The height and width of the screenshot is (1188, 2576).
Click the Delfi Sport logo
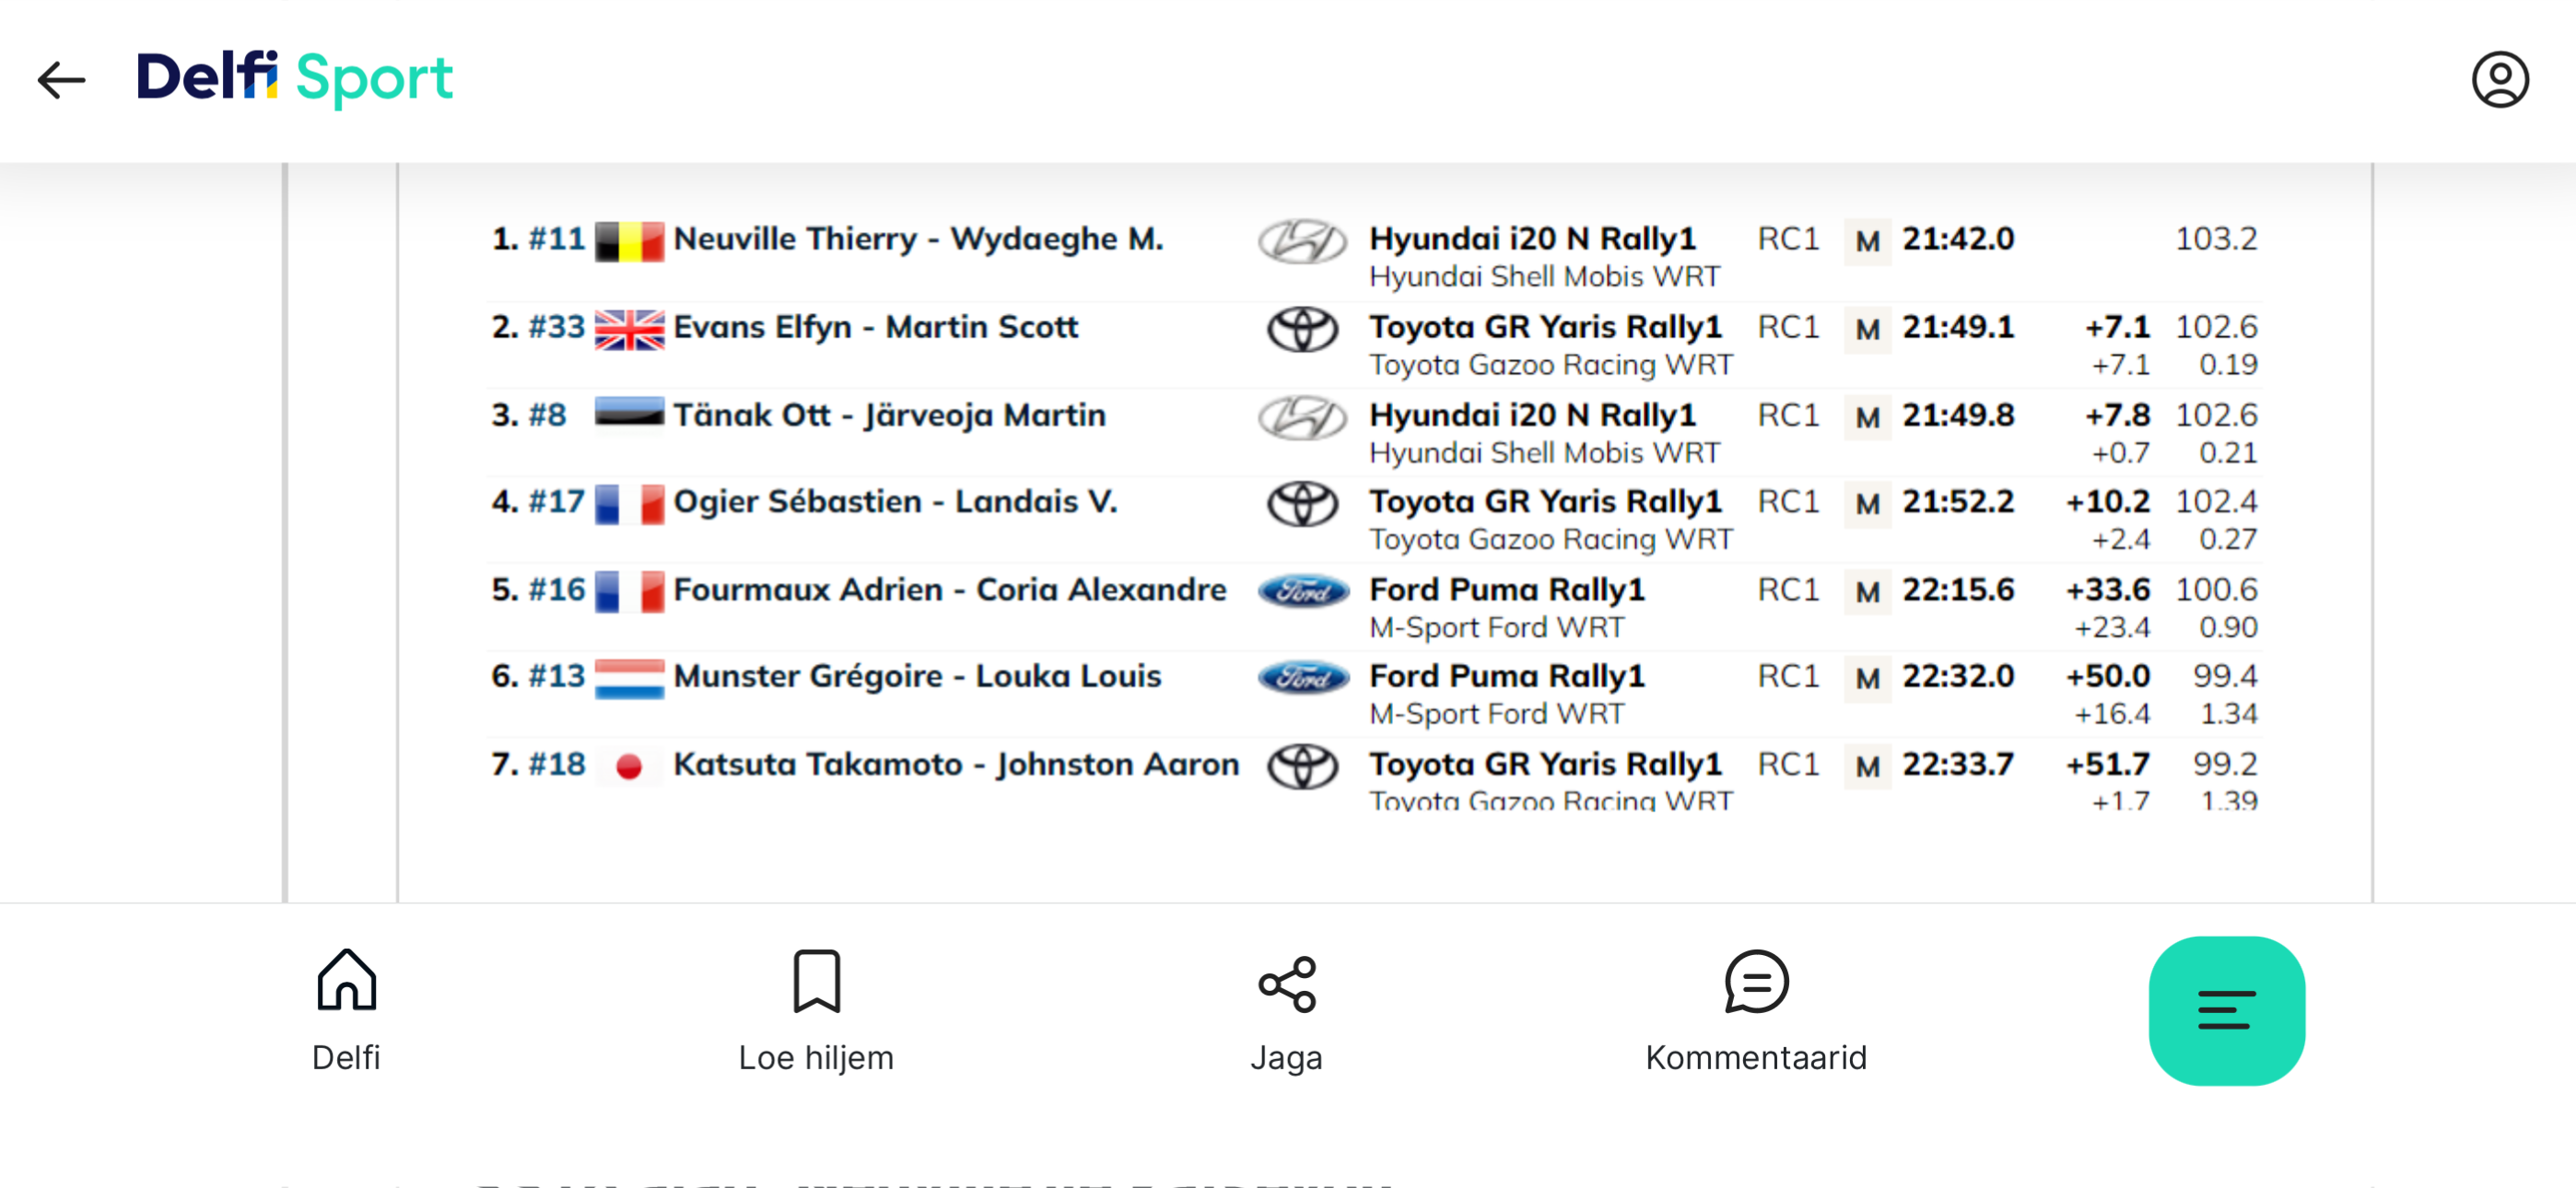click(x=294, y=78)
